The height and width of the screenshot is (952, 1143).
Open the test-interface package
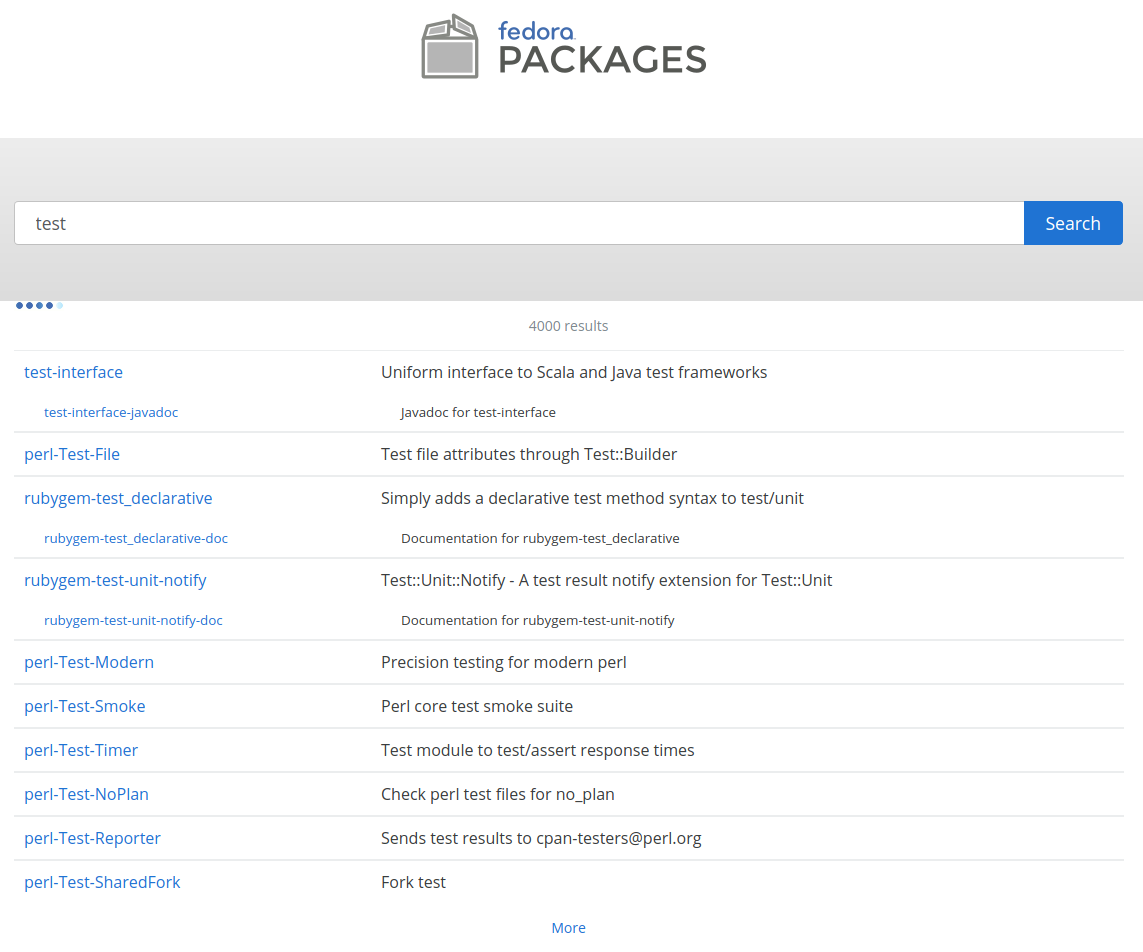pos(74,372)
